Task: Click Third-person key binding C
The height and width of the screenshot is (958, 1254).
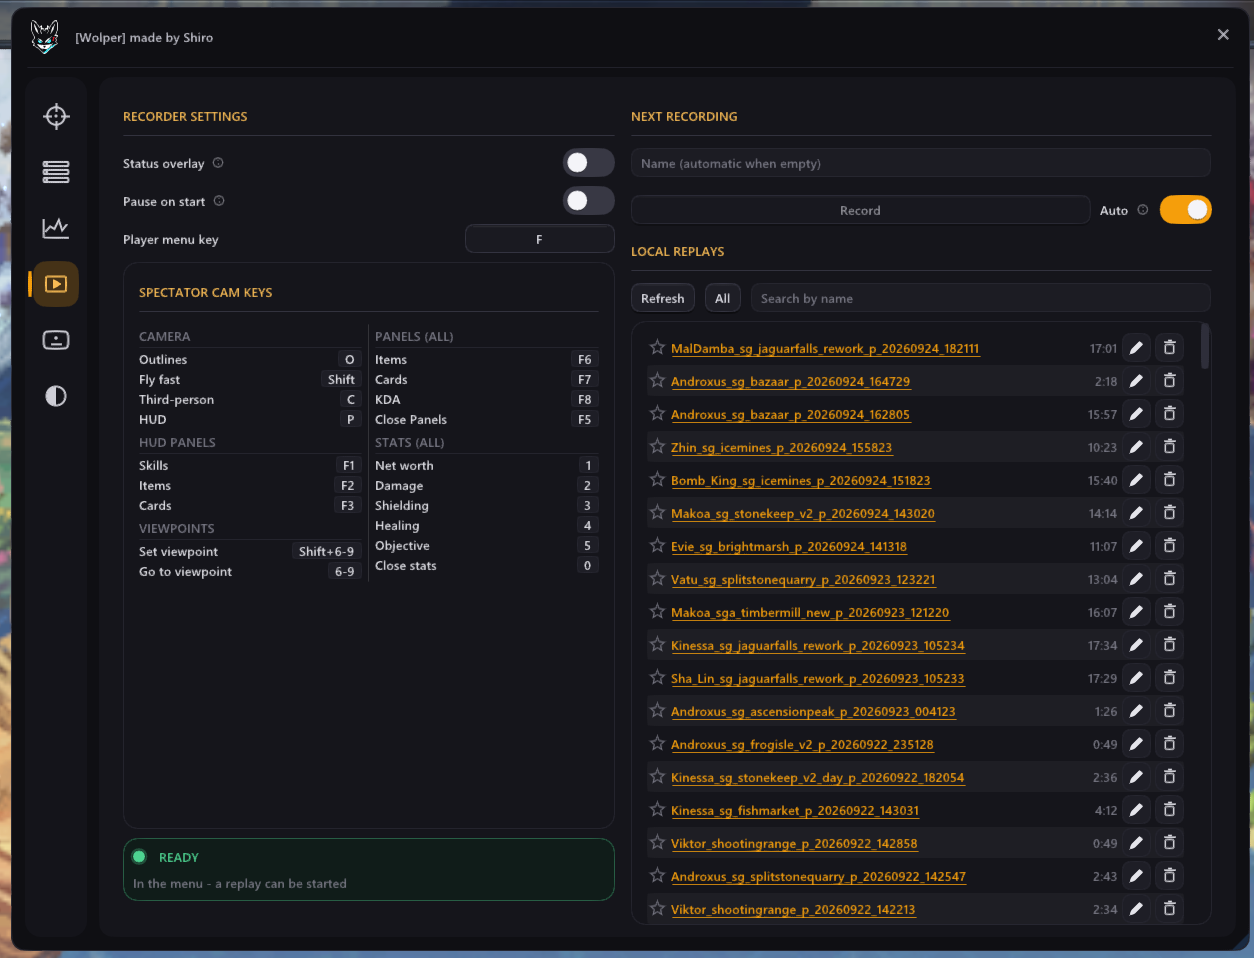Action: 350,399
